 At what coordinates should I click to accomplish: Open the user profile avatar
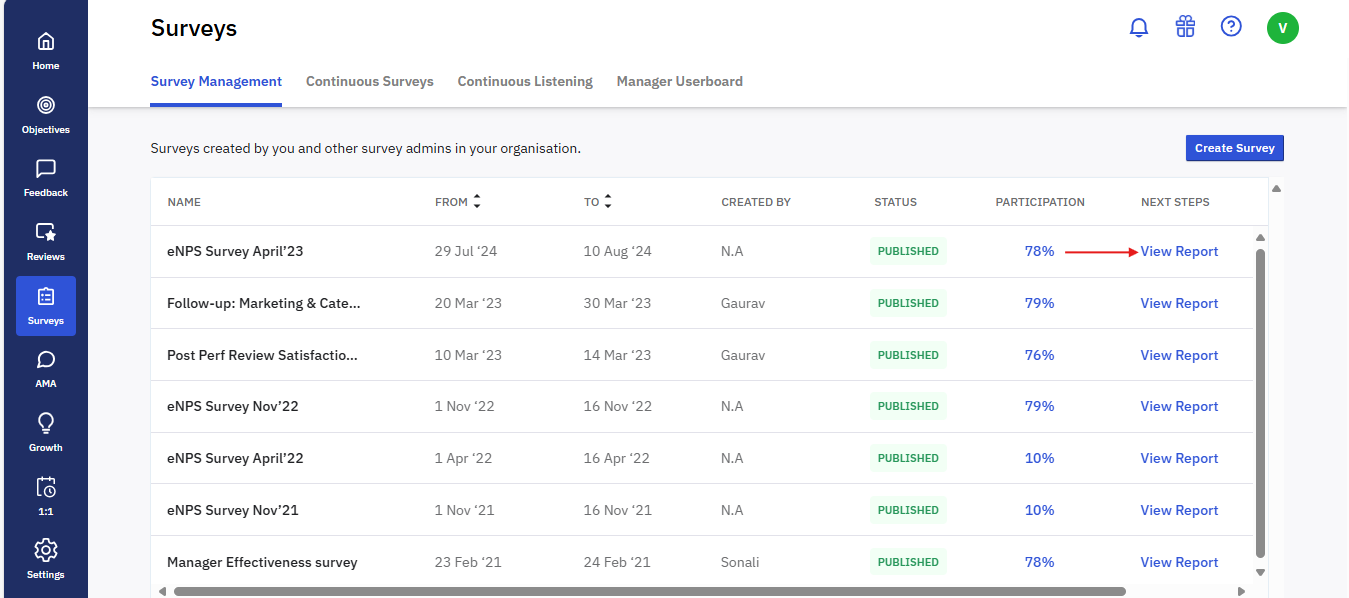[x=1282, y=28]
